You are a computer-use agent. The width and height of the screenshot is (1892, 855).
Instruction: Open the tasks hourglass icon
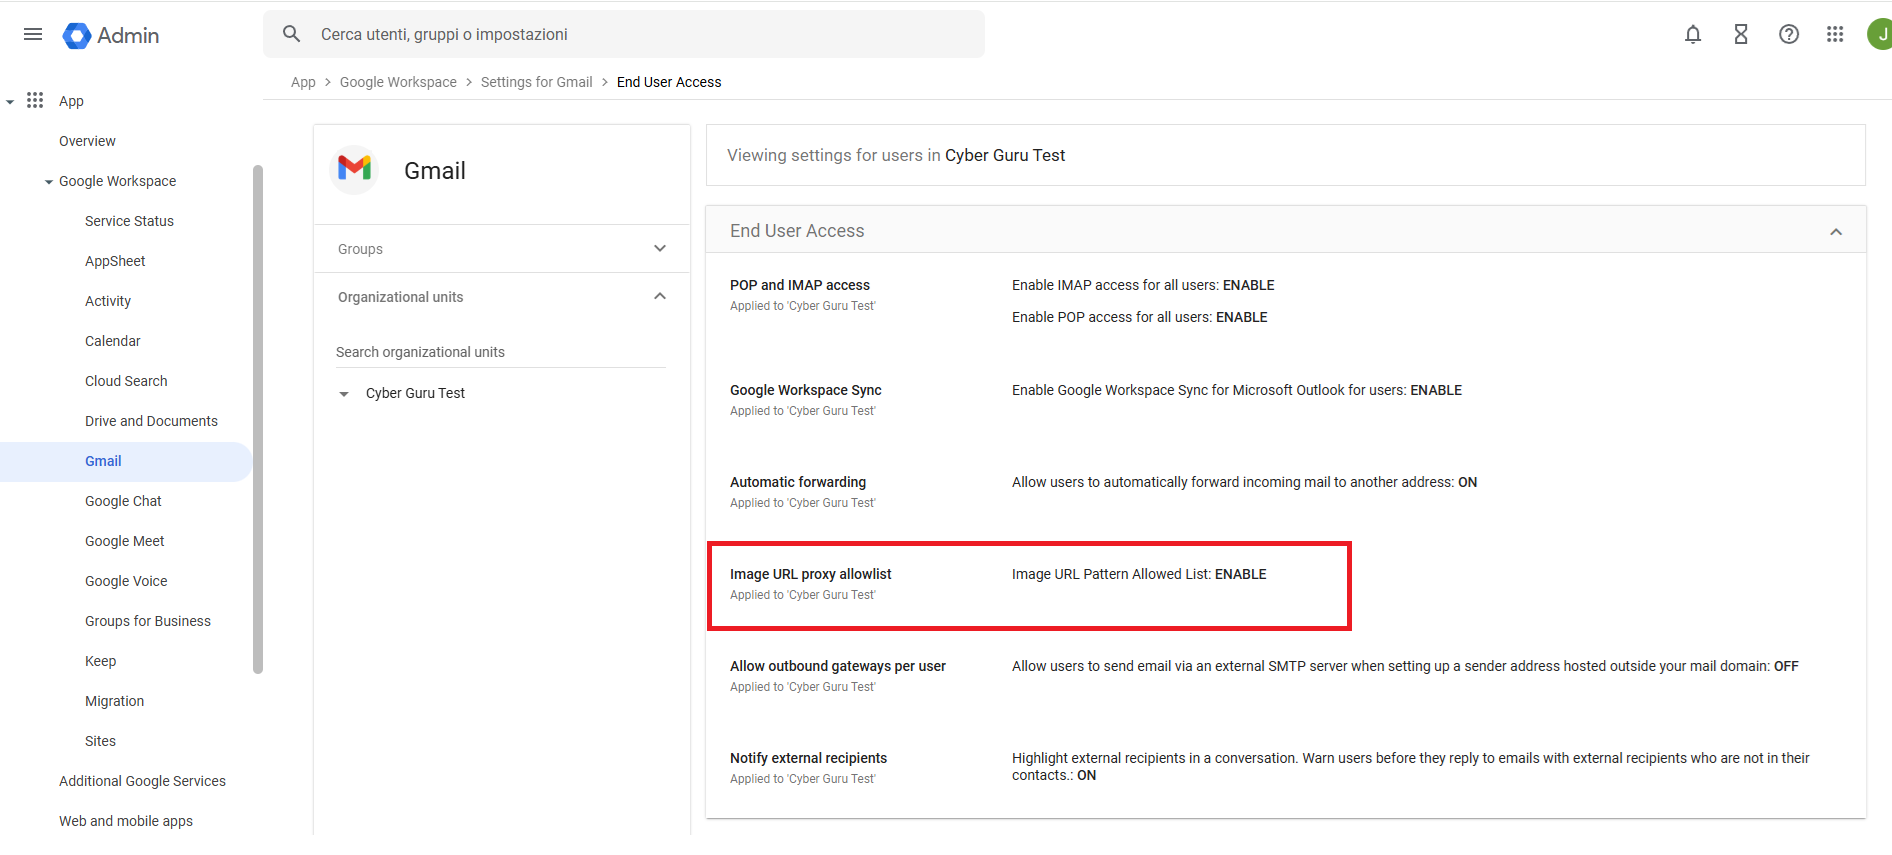click(x=1741, y=35)
